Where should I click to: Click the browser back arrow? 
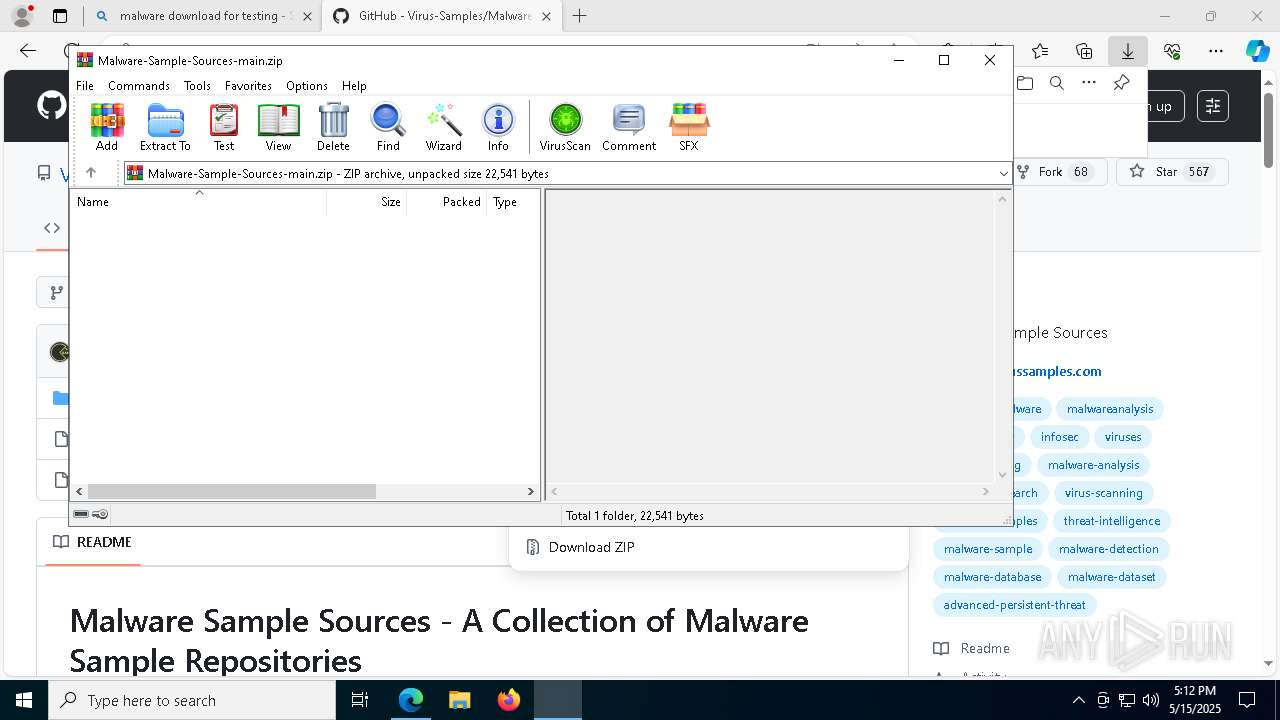tap(28, 51)
